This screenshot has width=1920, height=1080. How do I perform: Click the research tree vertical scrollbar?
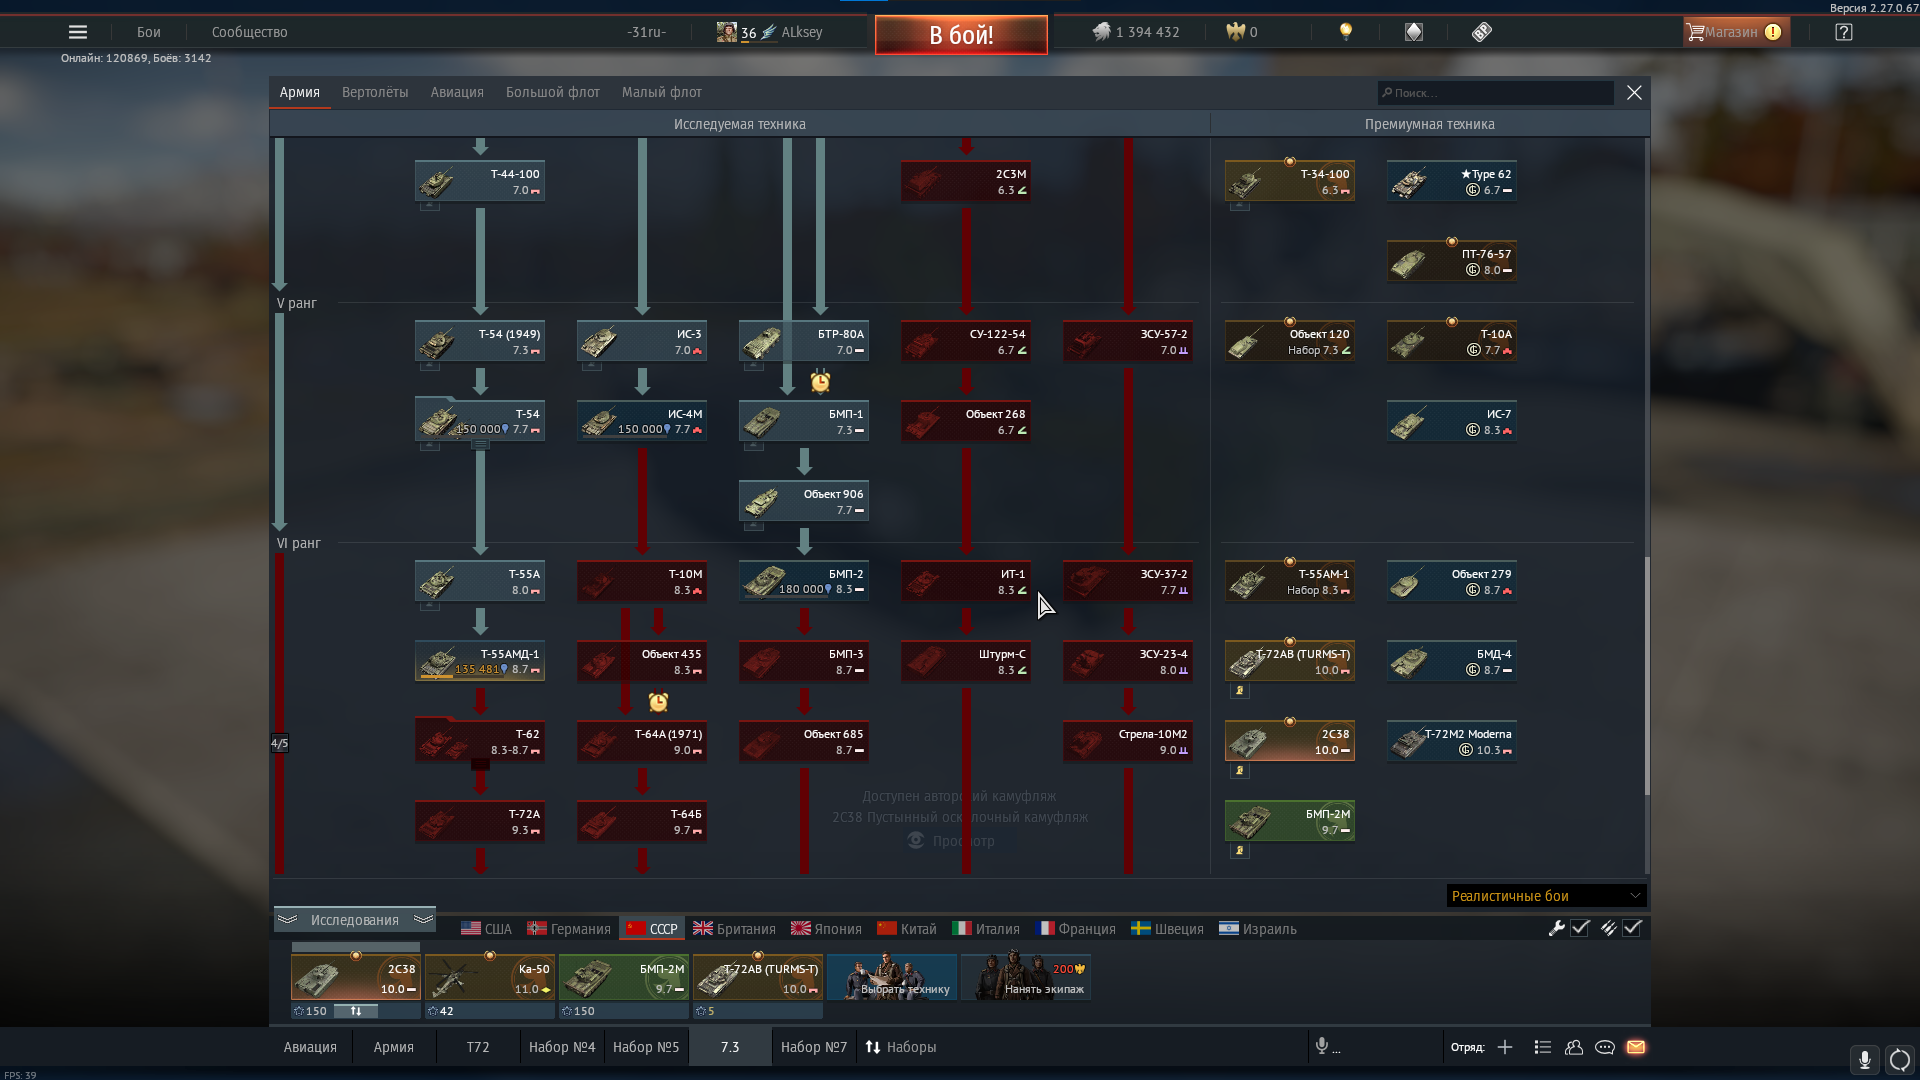pos(1647,676)
